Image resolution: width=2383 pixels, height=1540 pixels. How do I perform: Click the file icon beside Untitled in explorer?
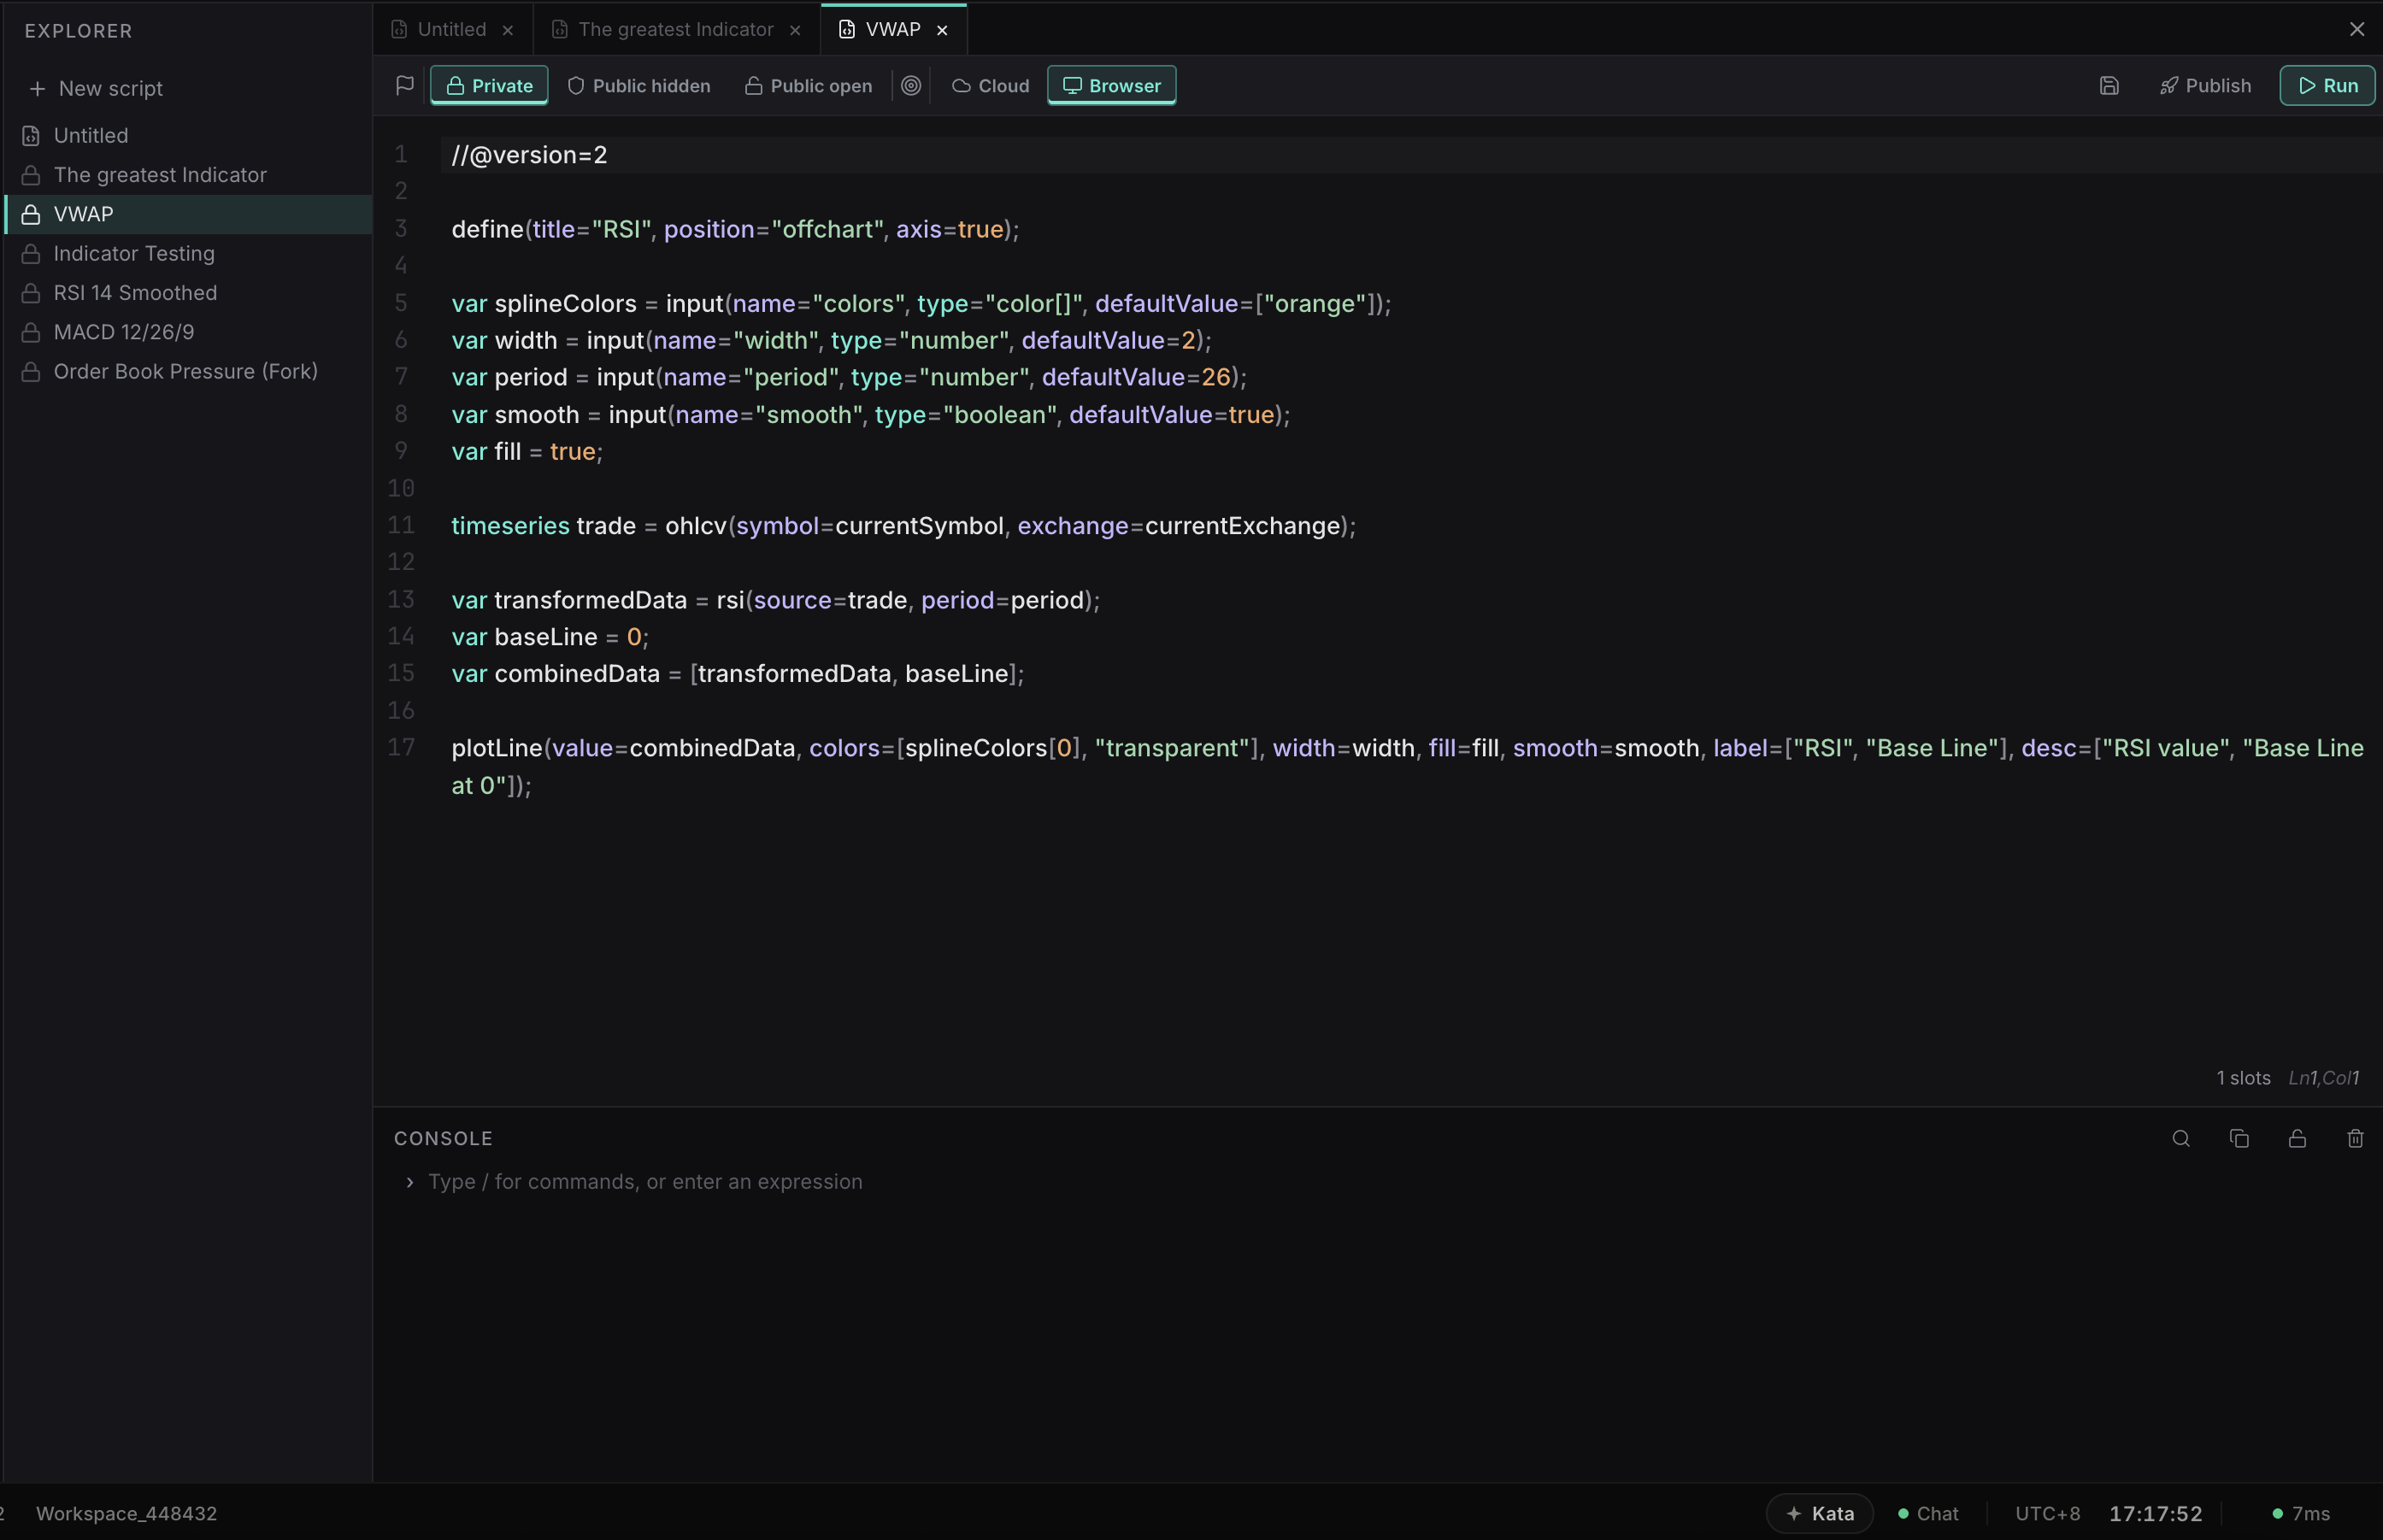(x=31, y=136)
